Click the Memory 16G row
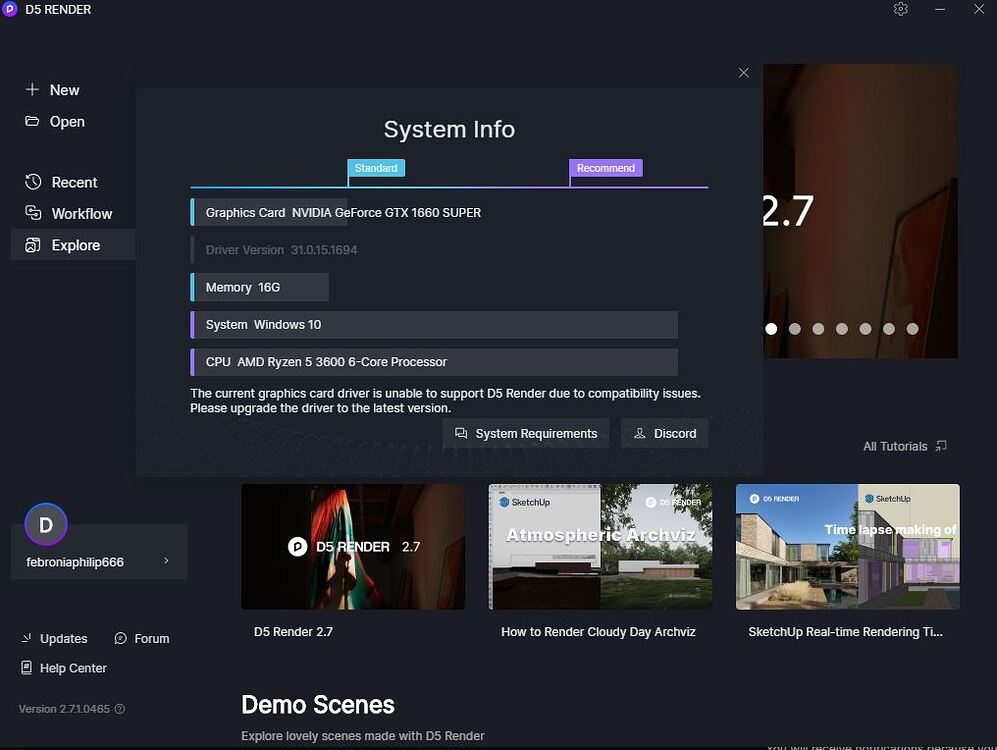Screen dimensions: 997x750 pos(259,287)
